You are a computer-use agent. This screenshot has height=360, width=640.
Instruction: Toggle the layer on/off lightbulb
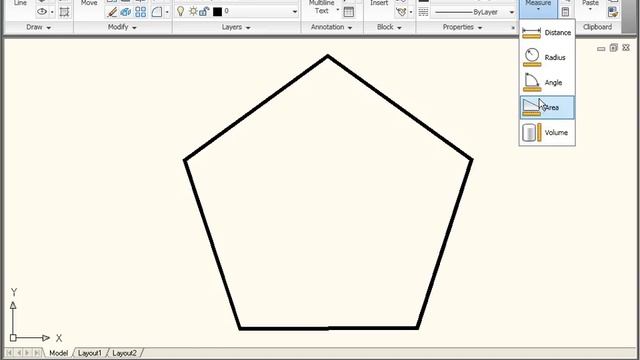180,11
